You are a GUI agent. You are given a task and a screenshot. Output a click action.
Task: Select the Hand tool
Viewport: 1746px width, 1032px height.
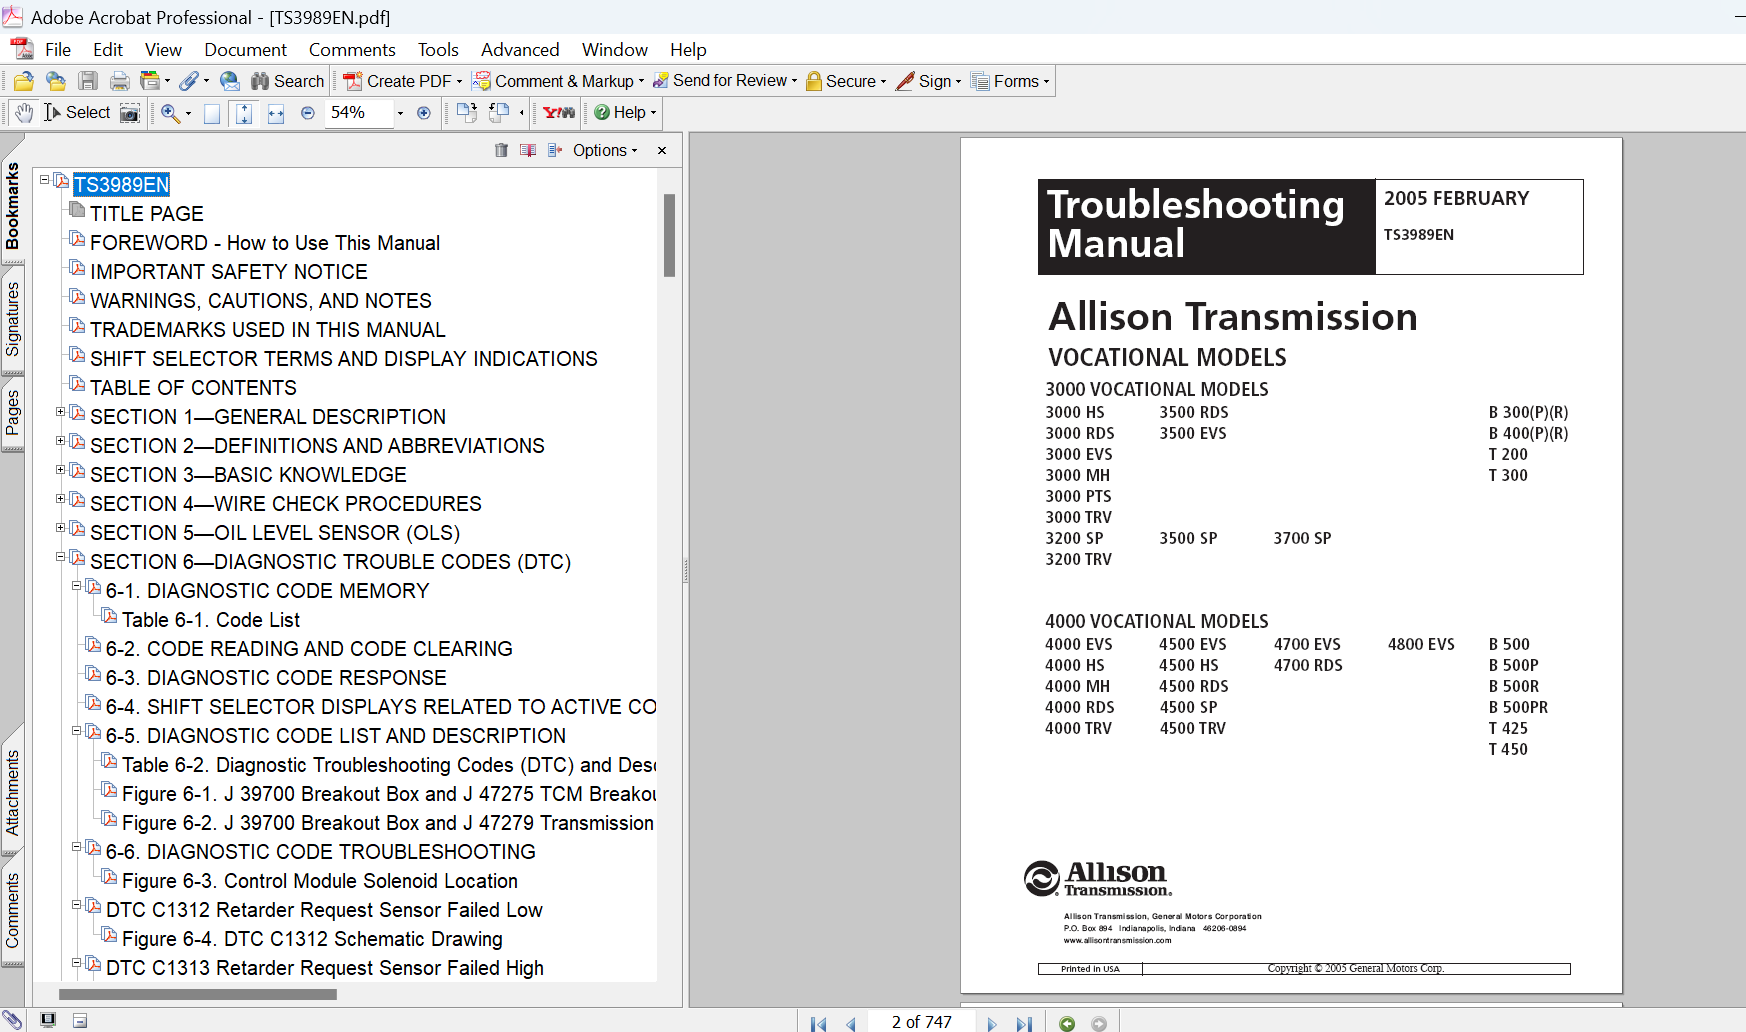24,112
